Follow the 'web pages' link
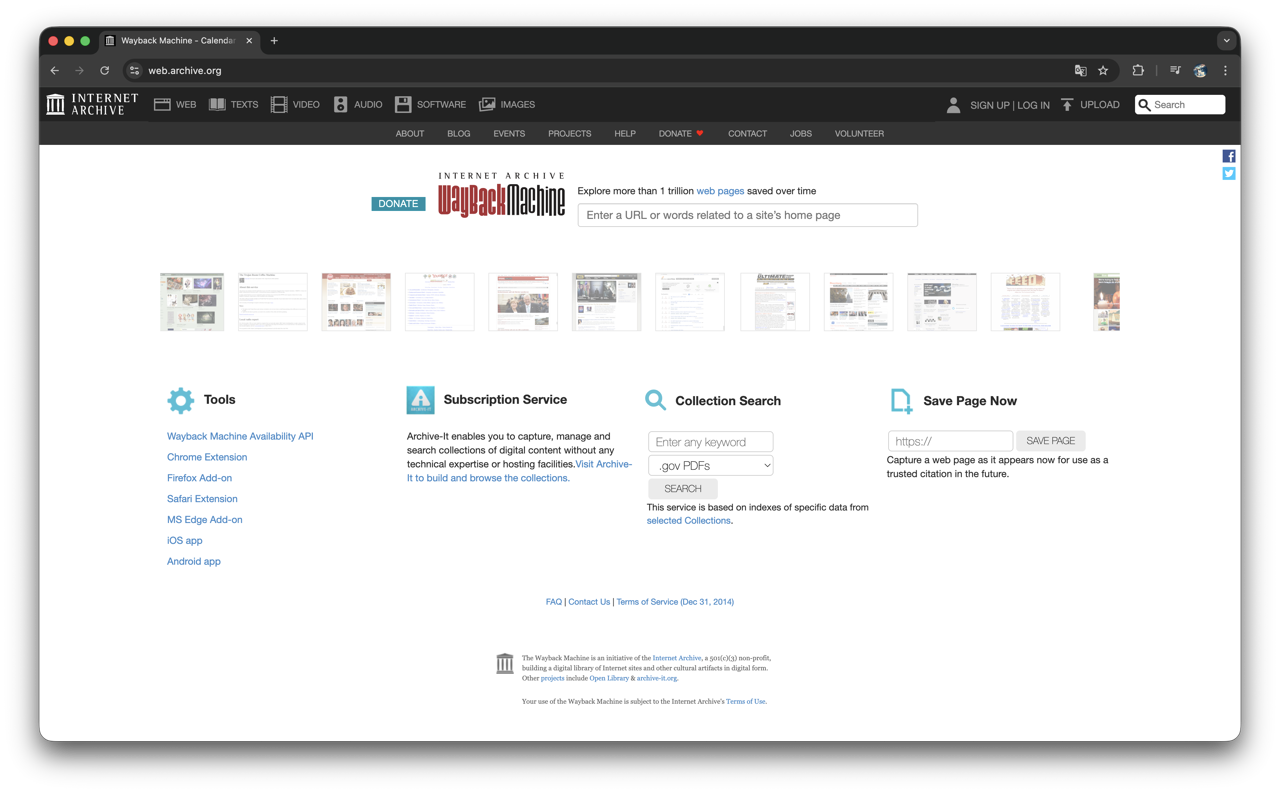The height and width of the screenshot is (793, 1280). pyautogui.click(x=720, y=191)
